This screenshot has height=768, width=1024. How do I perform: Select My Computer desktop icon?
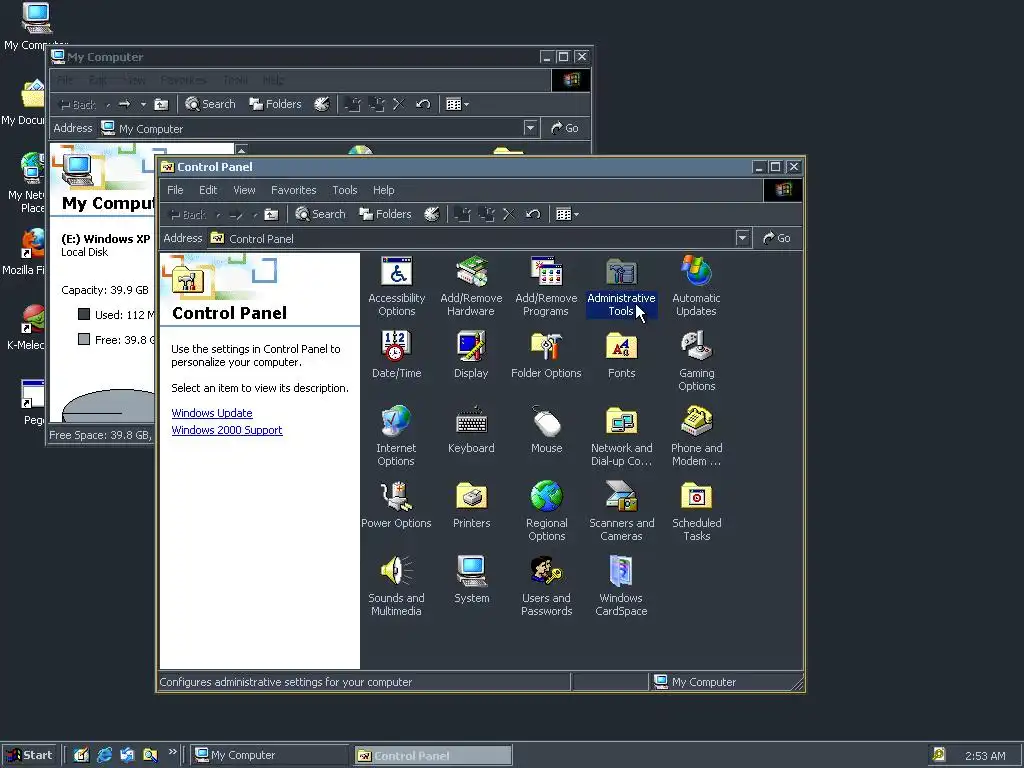click(36, 26)
